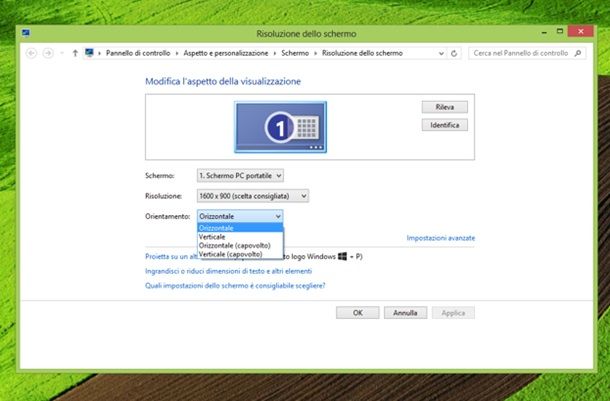Refresh the address bar view
This screenshot has width=610, height=401.
point(454,53)
